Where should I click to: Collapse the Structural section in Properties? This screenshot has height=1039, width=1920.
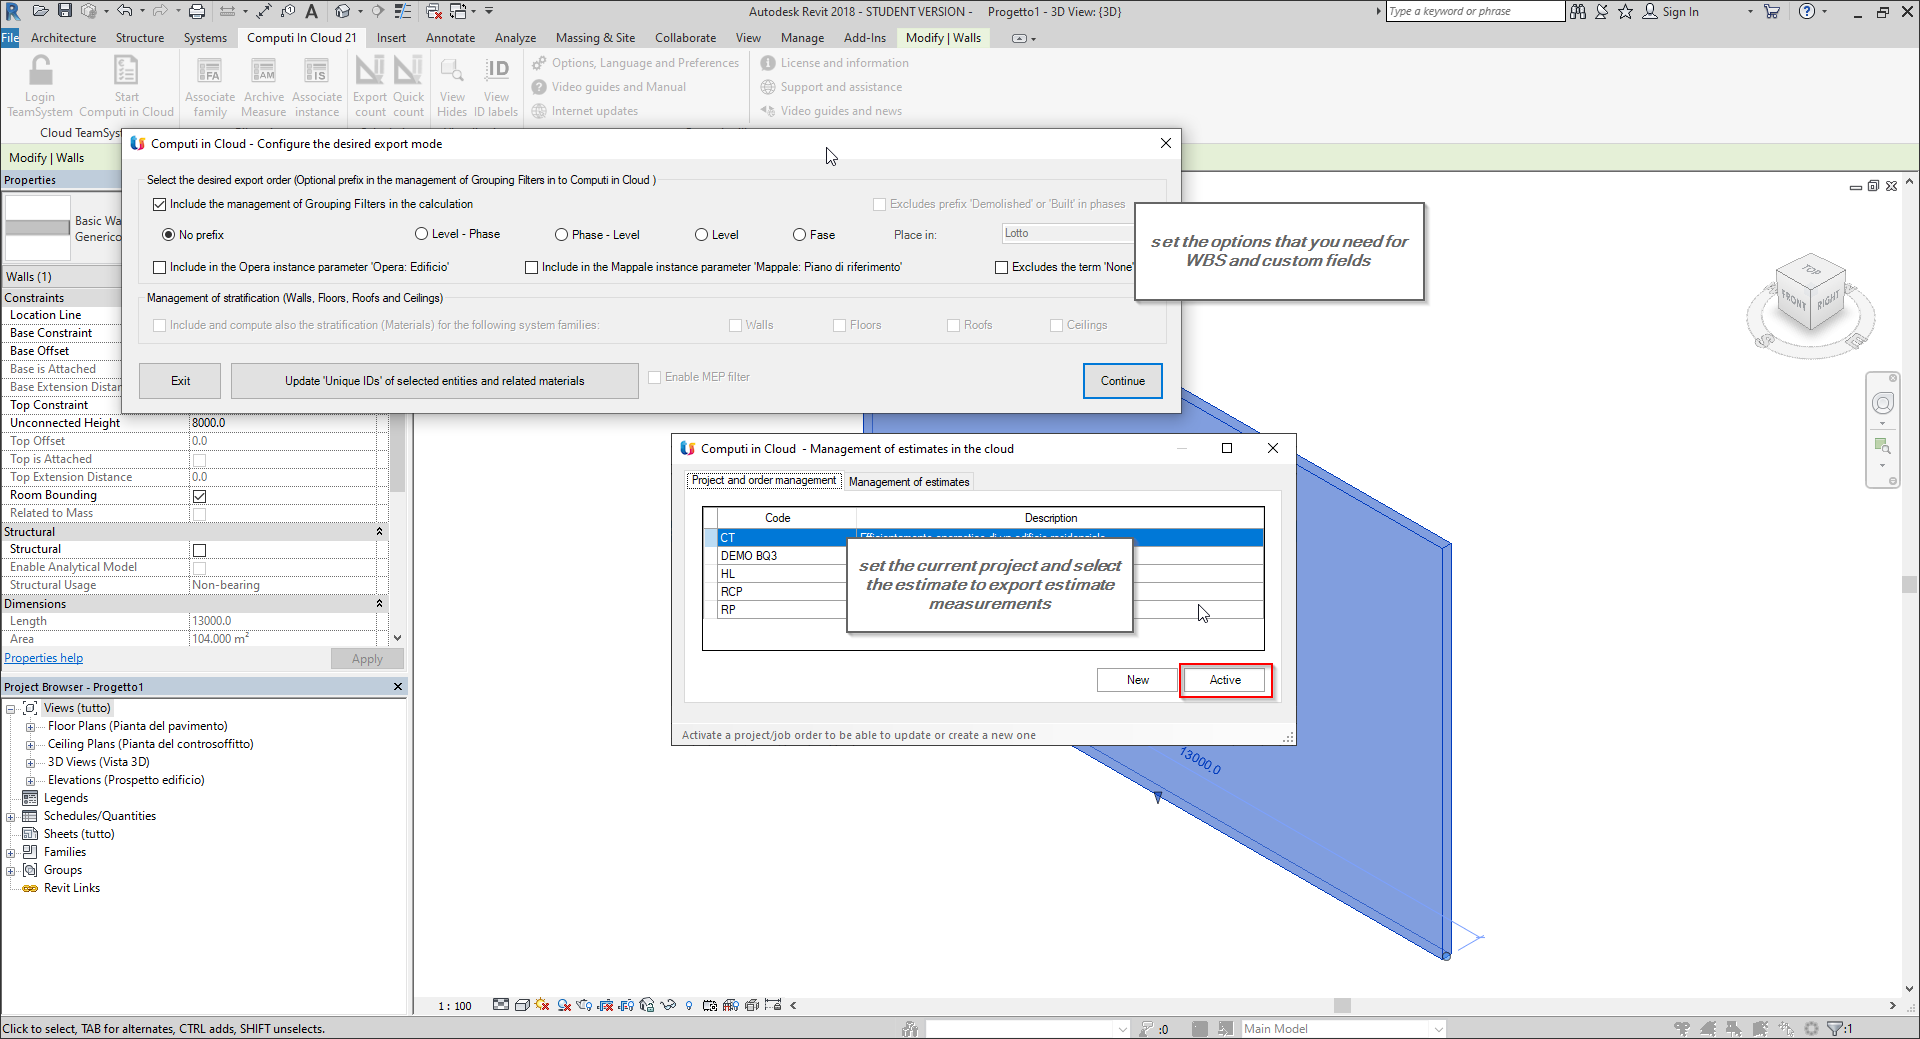pyautogui.click(x=379, y=531)
